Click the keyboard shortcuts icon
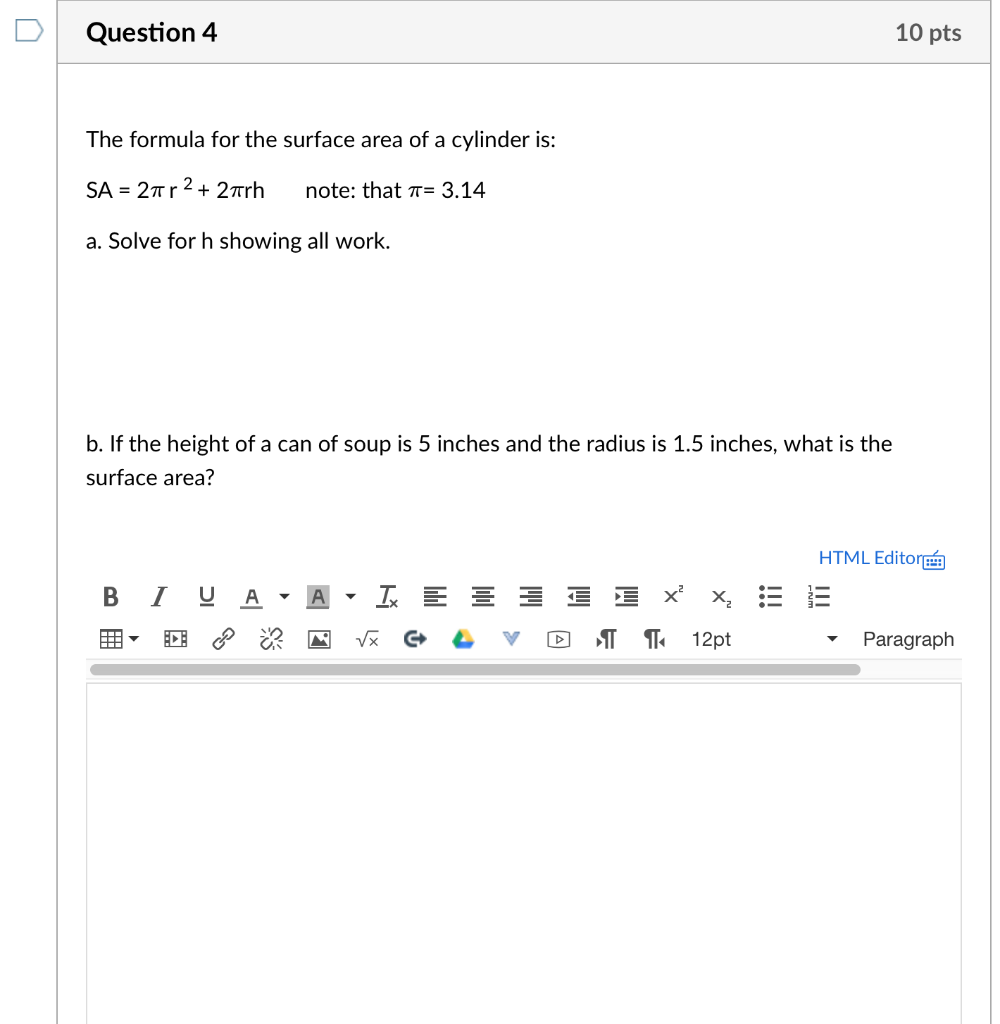The image size is (1000, 1024). tap(933, 560)
